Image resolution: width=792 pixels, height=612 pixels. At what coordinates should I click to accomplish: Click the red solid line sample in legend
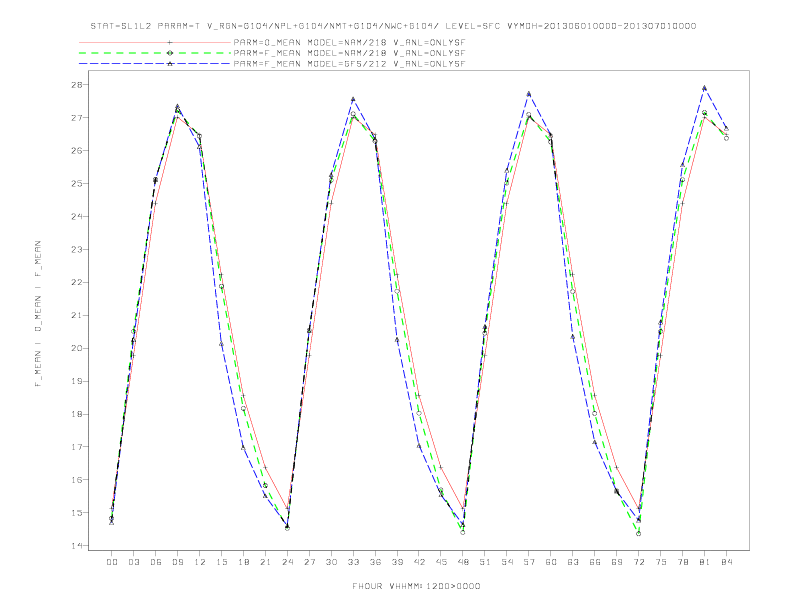[x=155, y=42]
